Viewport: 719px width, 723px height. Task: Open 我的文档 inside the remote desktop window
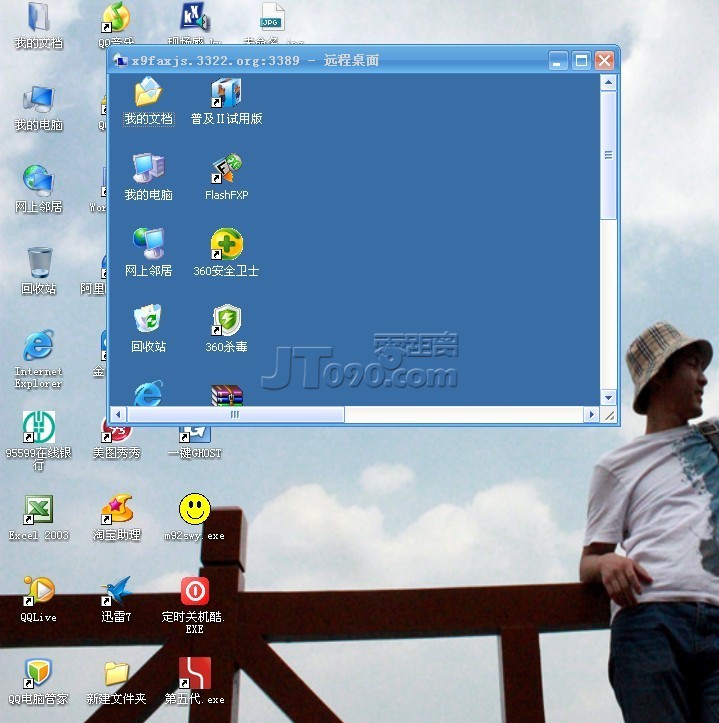[149, 101]
